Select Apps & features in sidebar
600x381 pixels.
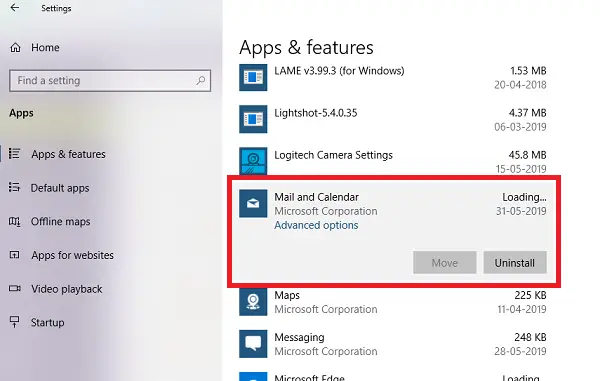tap(68, 154)
